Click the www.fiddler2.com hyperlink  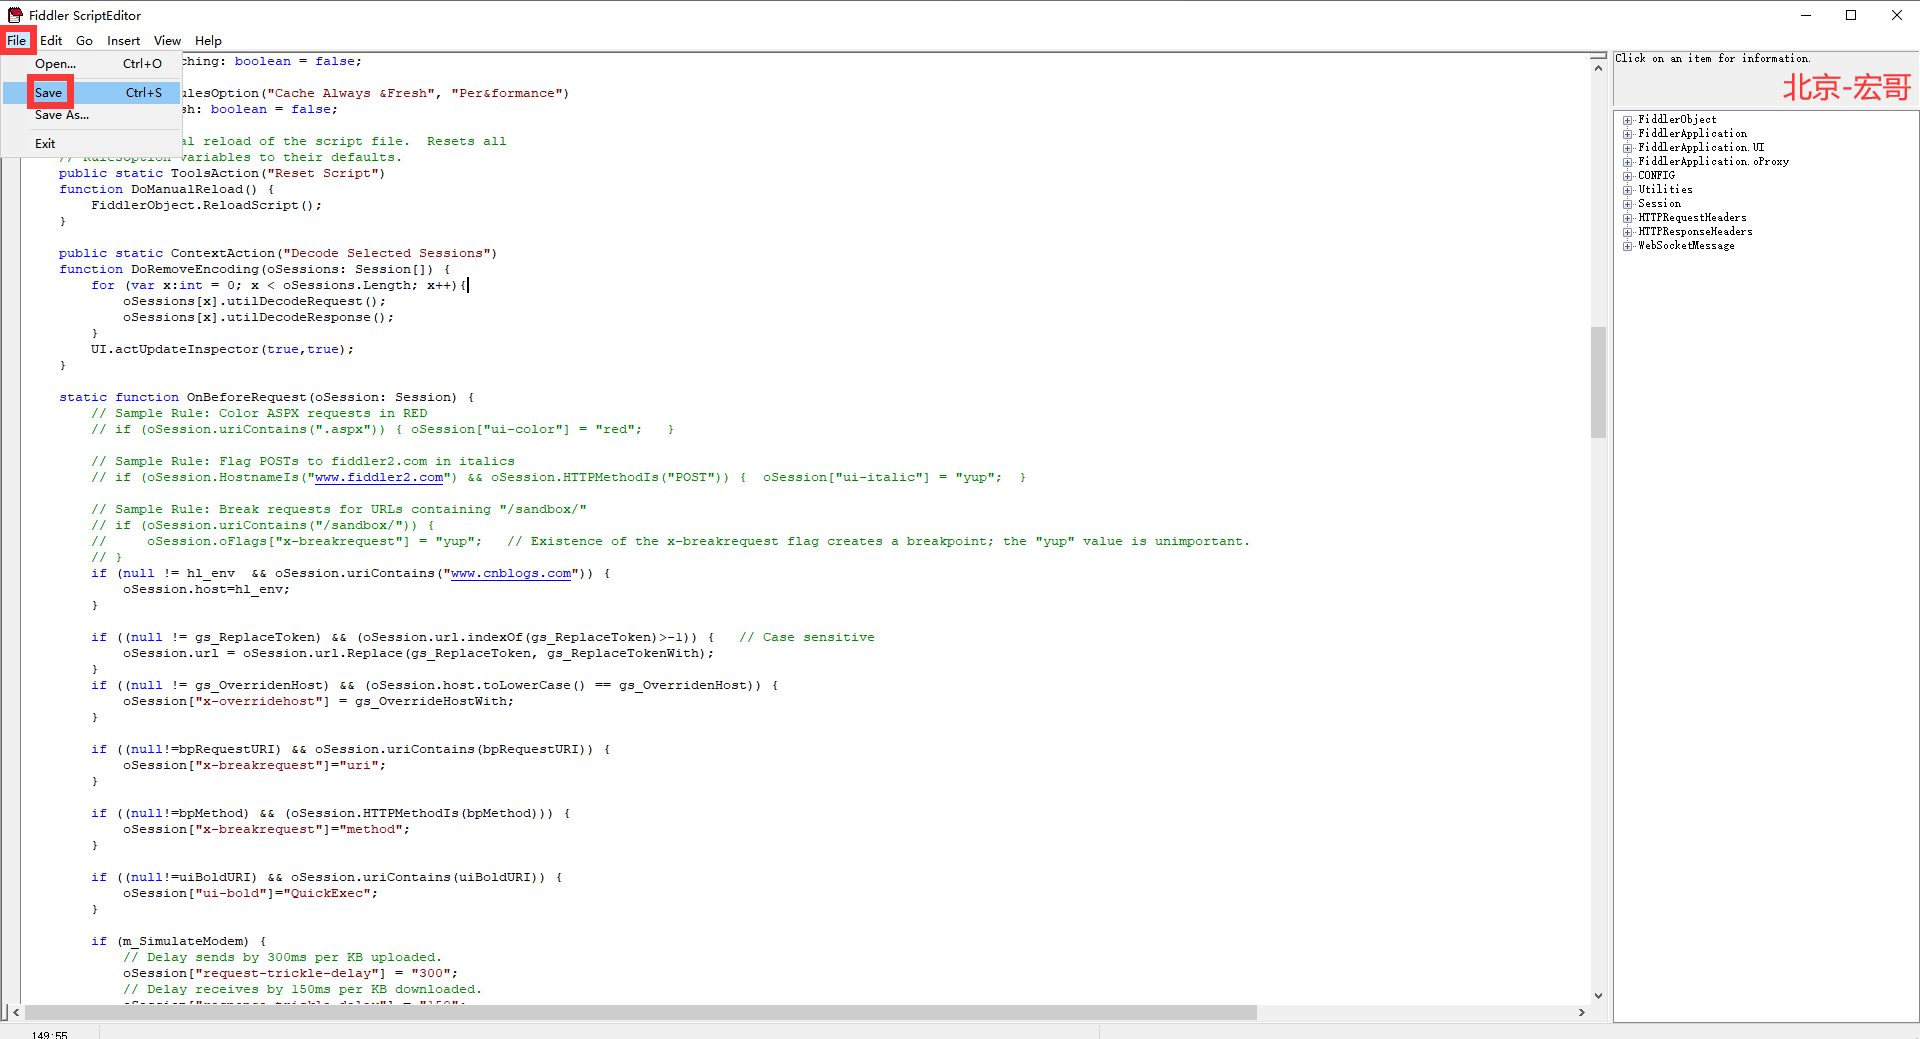click(379, 478)
